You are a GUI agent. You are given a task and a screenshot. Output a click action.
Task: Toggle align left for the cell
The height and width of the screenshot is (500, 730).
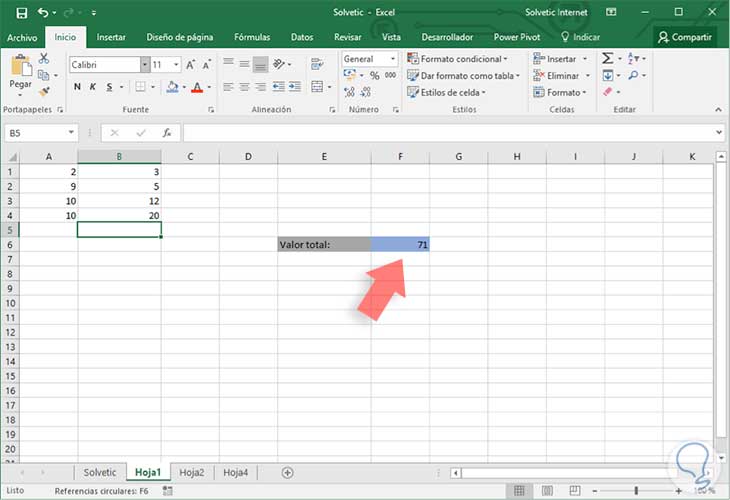(228, 87)
